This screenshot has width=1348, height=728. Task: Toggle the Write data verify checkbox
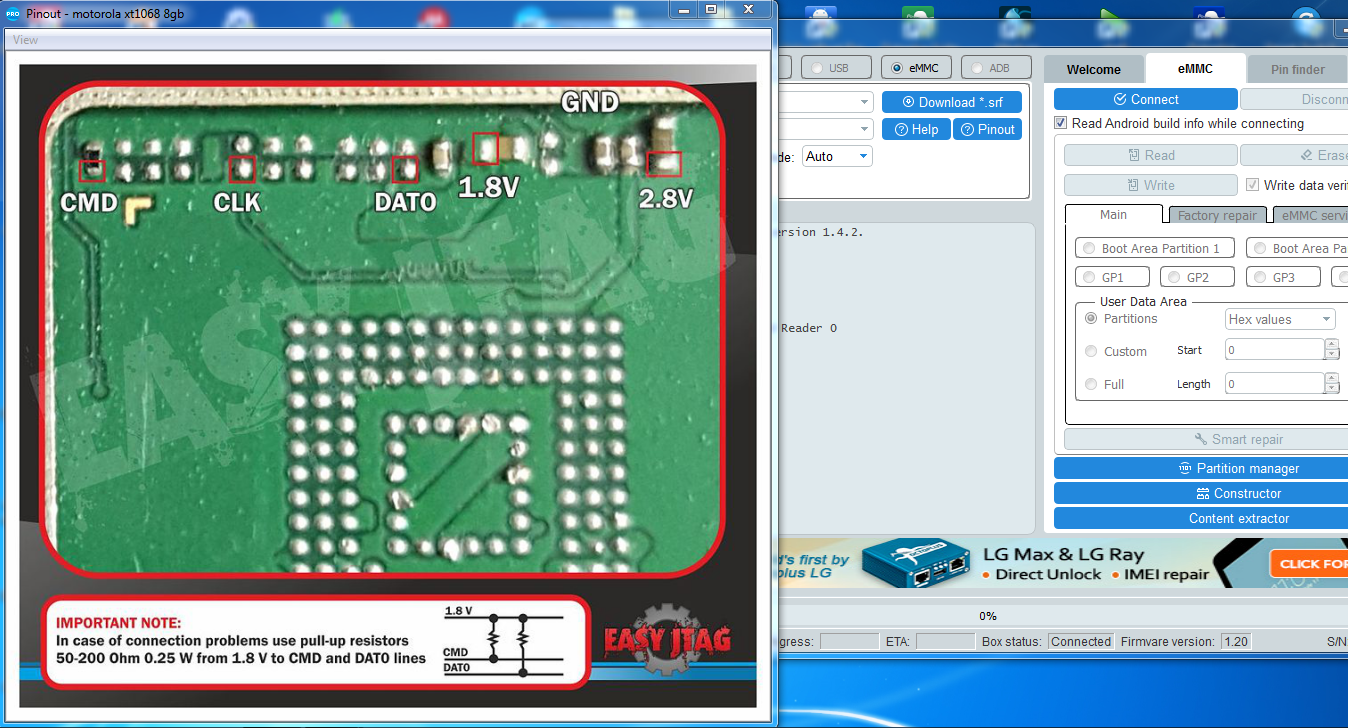pyautogui.click(x=1253, y=185)
